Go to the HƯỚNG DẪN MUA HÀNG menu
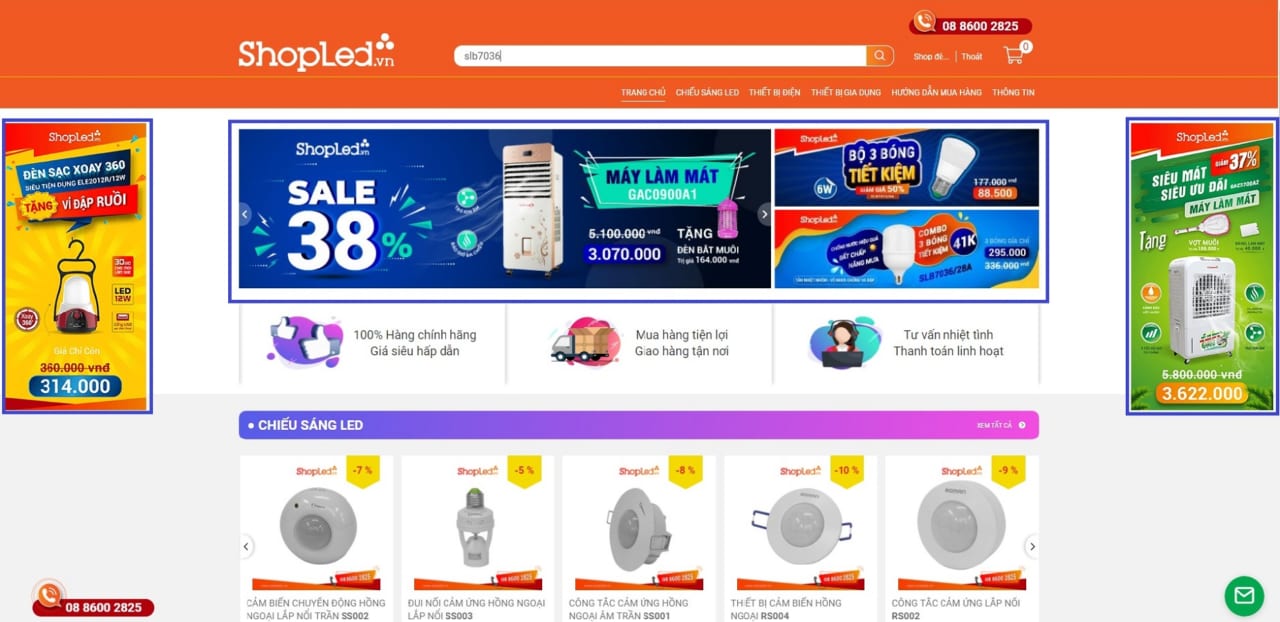Image resolution: width=1280 pixels, height=622 pixels. (x=936, y=92)
